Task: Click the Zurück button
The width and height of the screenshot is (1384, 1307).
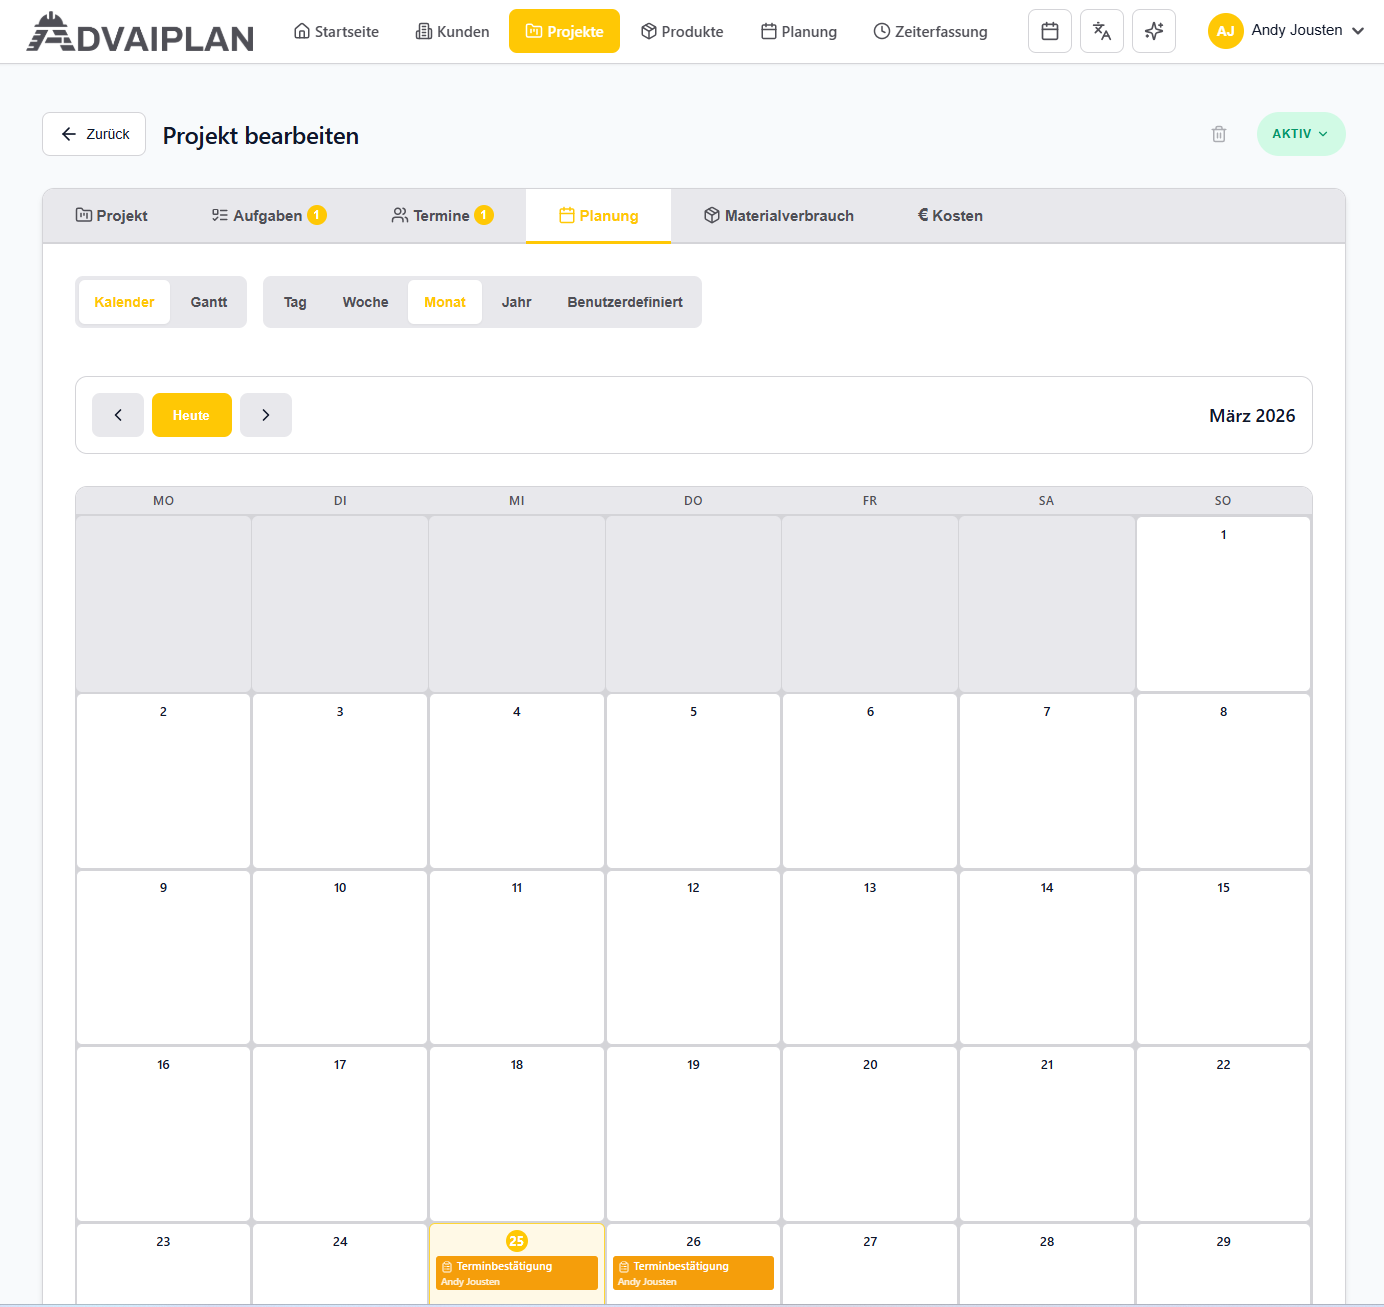Action: point(93,133)
